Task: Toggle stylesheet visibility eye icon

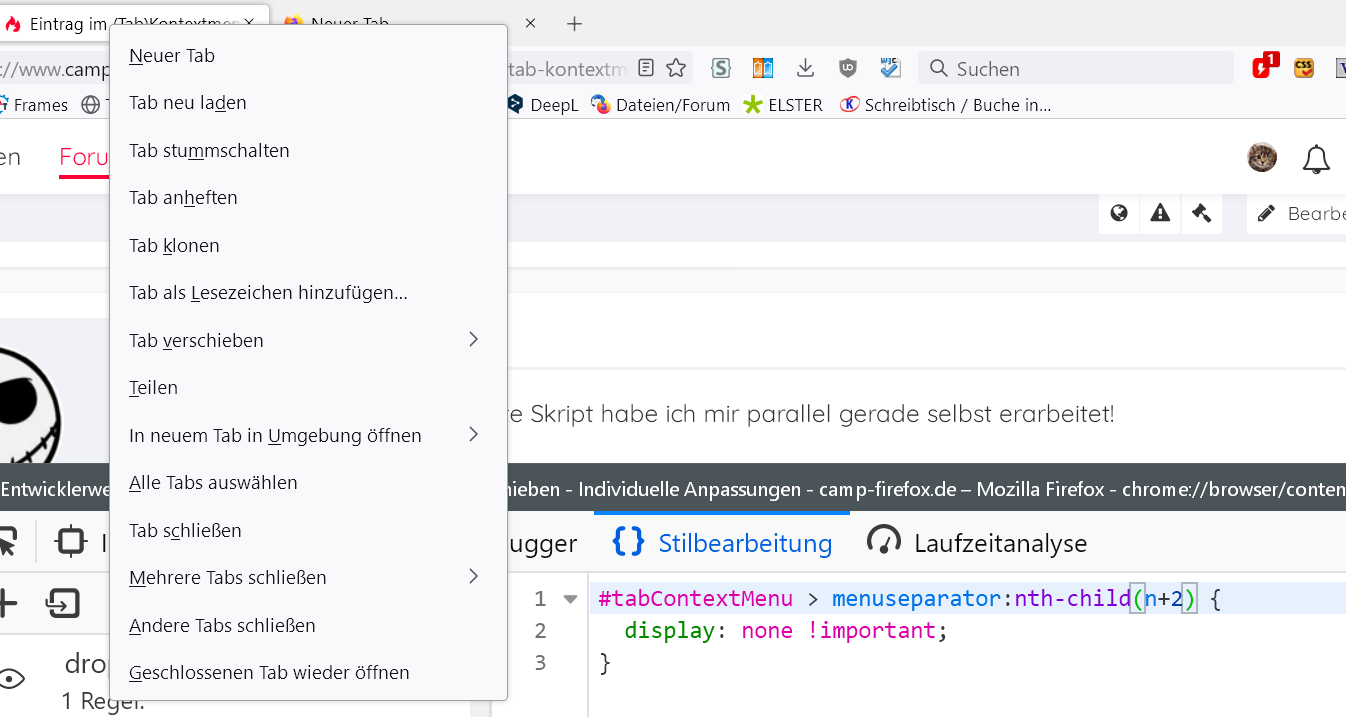Action: [11, 678]
